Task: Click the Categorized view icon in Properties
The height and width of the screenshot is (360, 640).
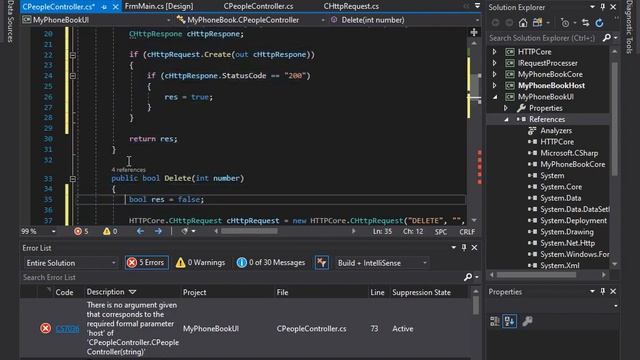Action: pos(495,321)
